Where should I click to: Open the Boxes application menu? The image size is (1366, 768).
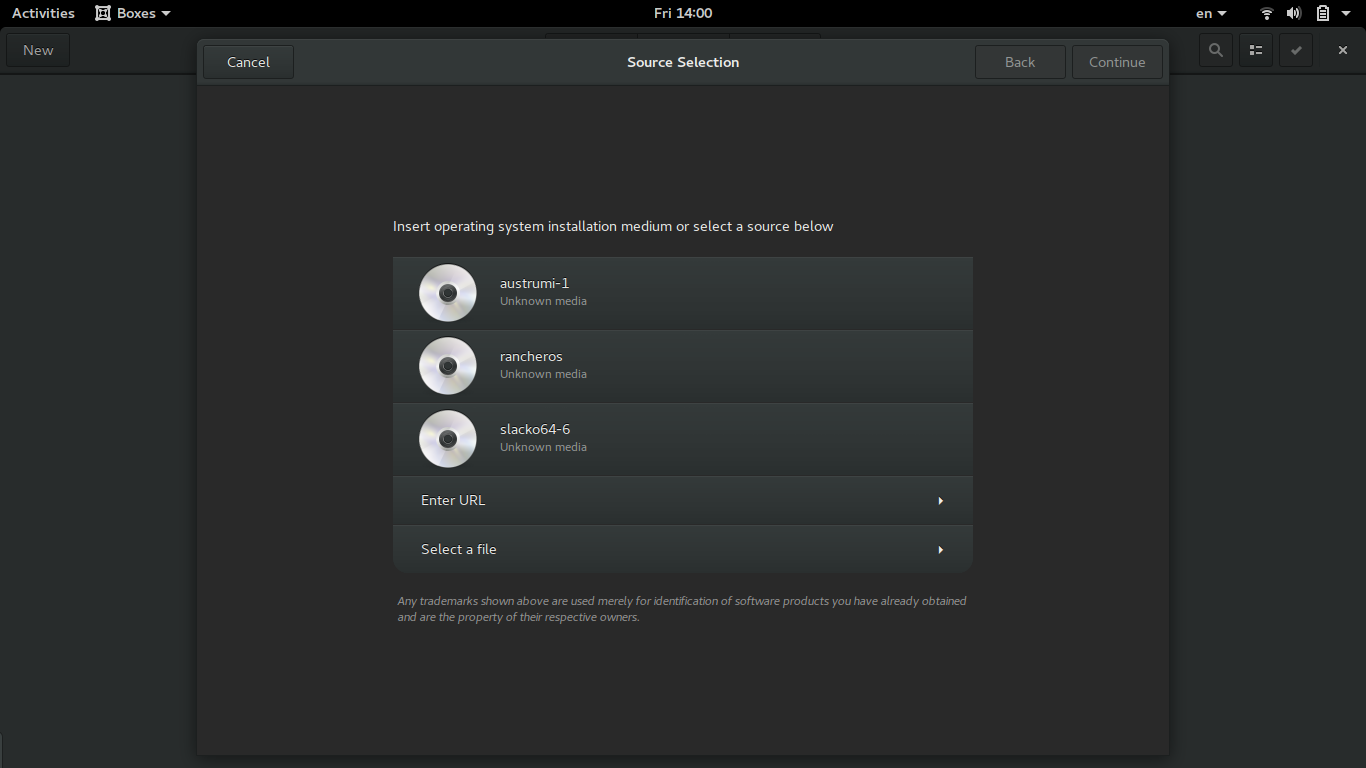(x=133, y=13)
